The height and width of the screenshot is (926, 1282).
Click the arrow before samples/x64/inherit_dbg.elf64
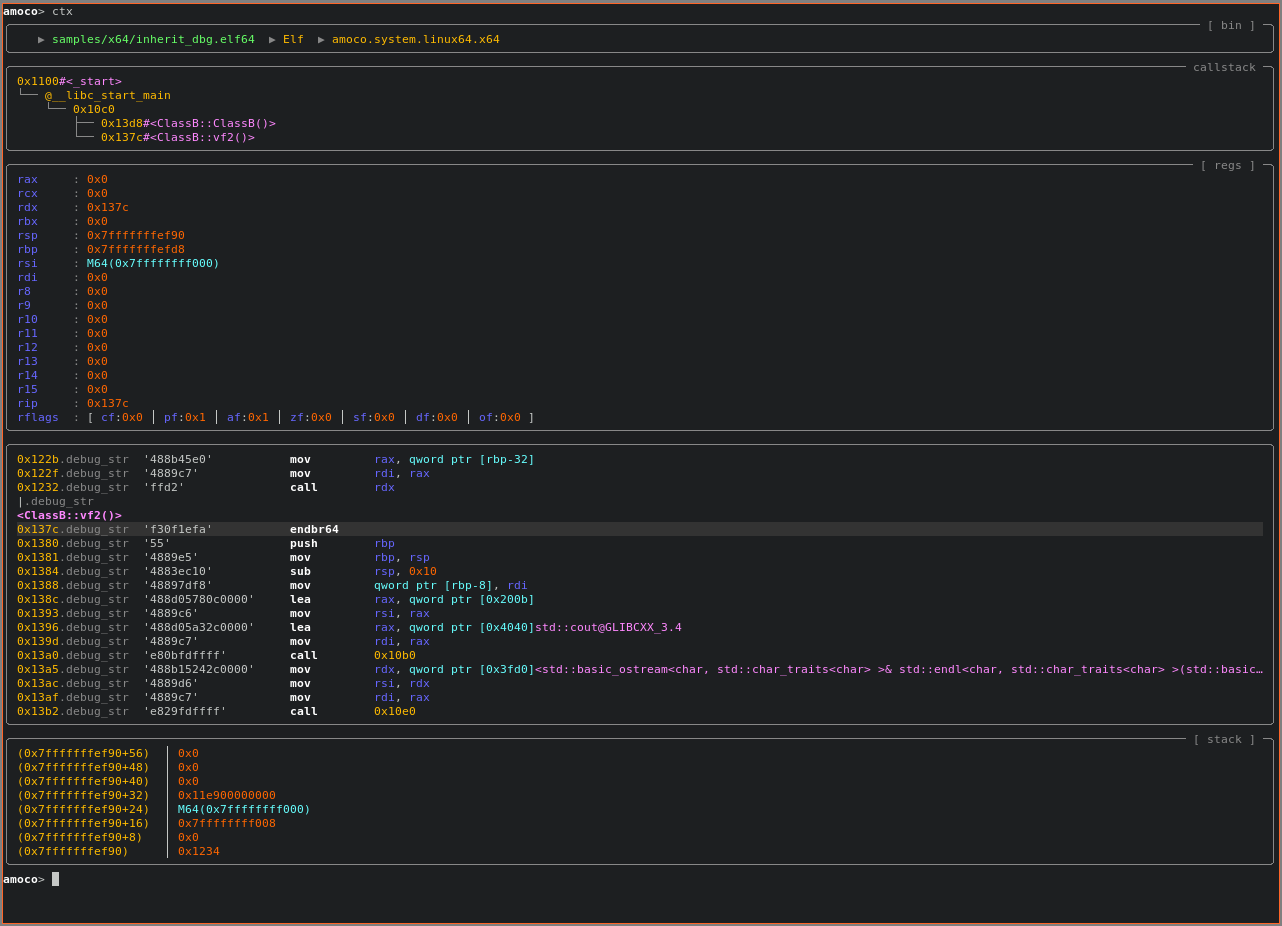(41, 40)
